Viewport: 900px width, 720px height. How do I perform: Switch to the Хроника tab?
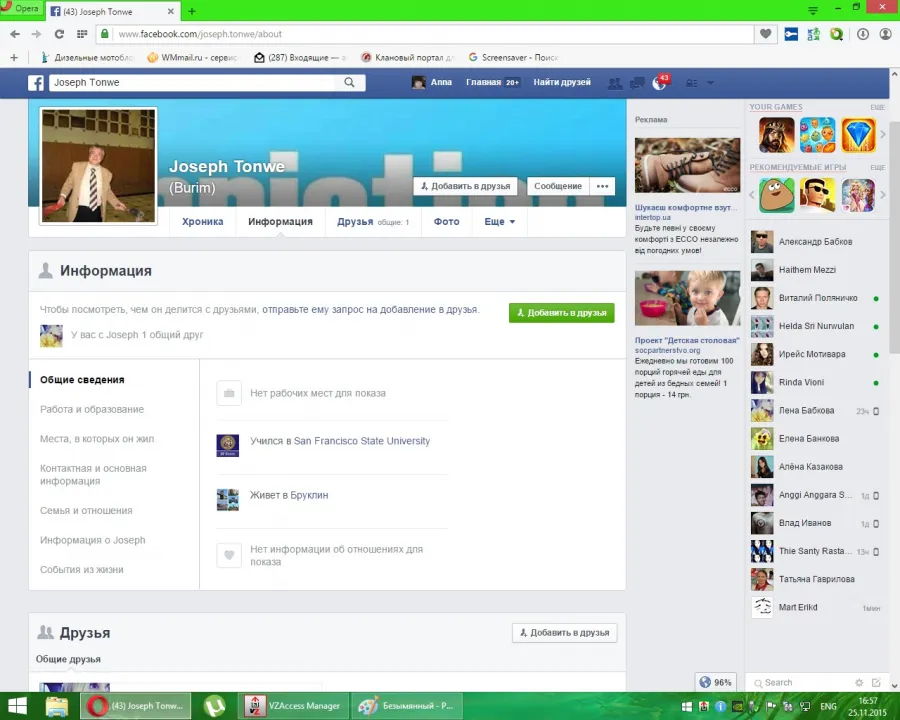tap(203, 222)
